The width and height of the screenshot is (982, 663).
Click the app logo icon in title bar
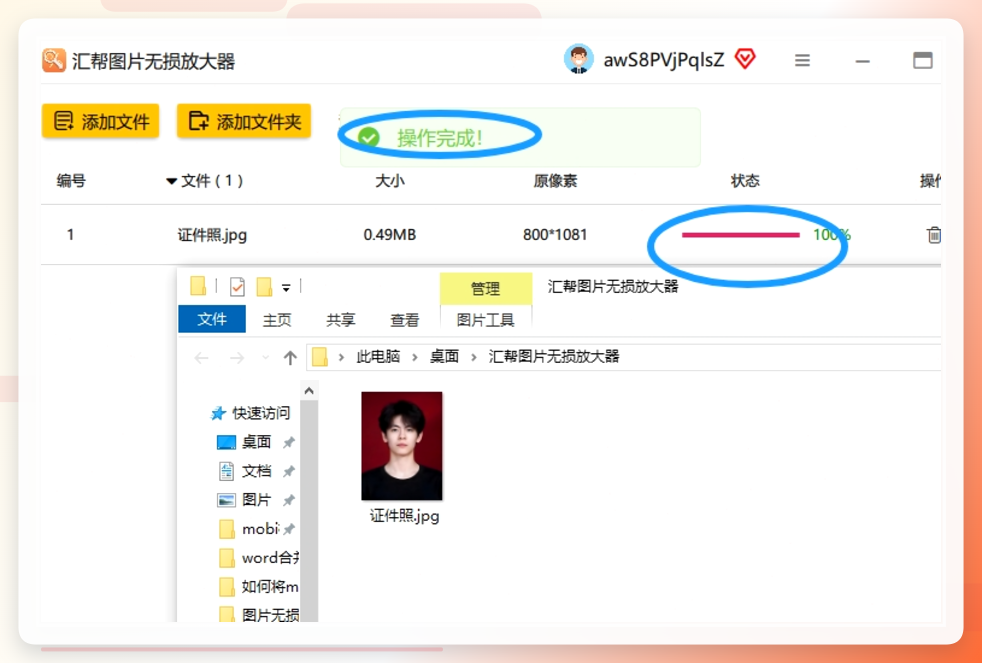(x=54, y=61)
